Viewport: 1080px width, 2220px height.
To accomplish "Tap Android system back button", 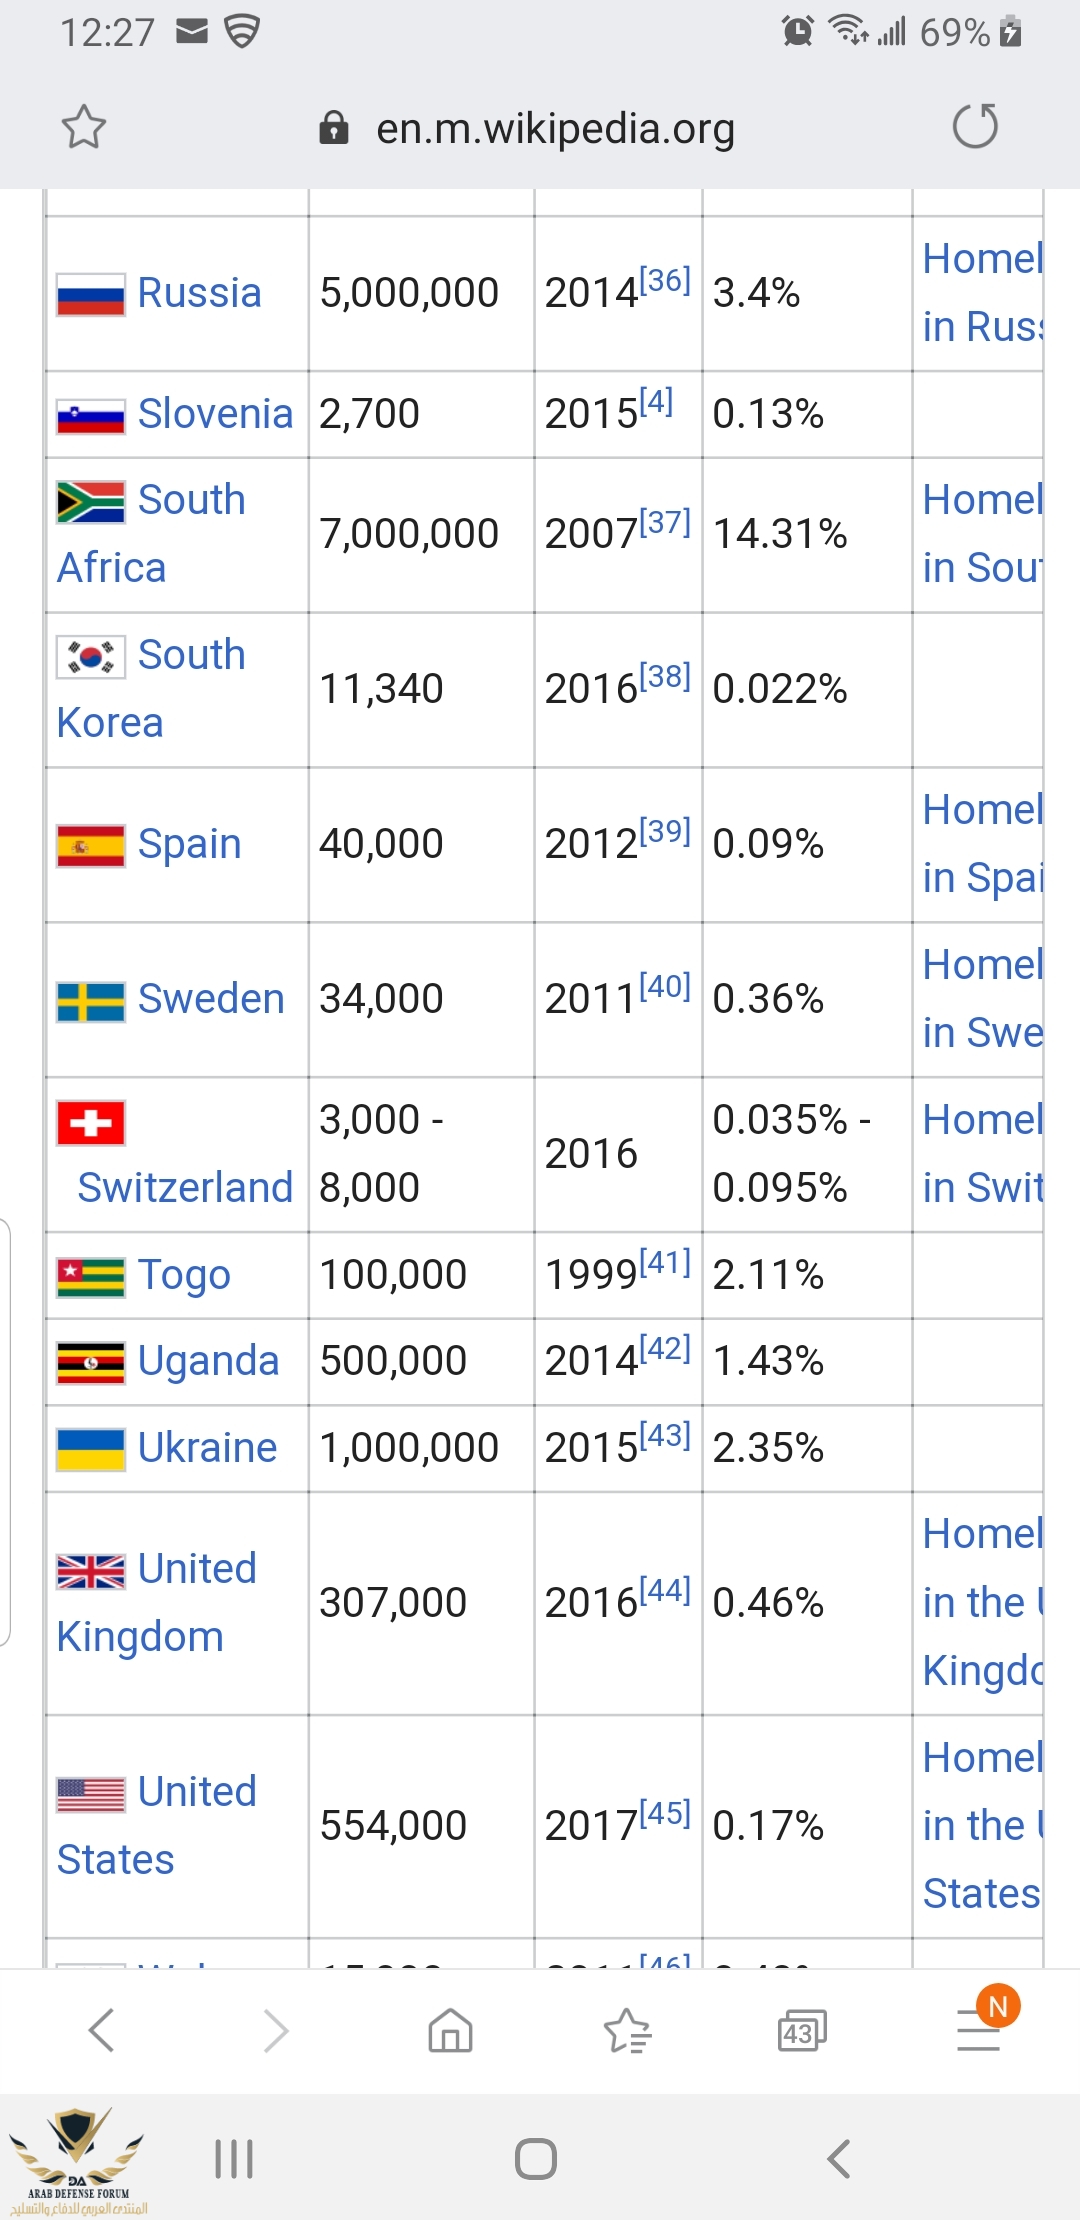I will (839, 2159).
